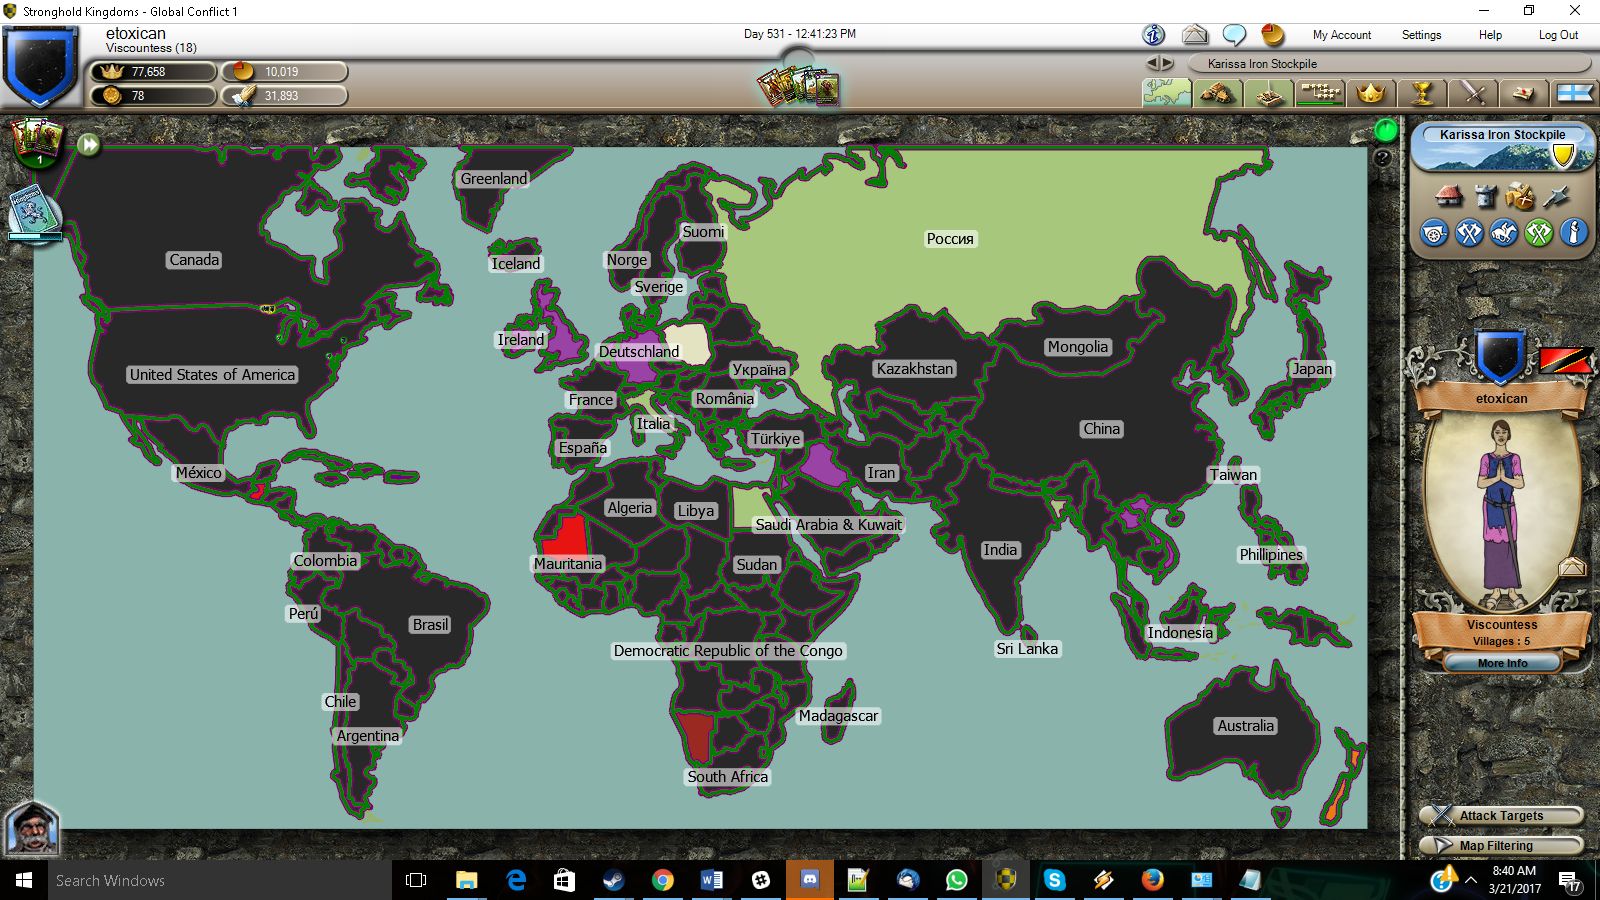The height and width of the screenshot is (900, 1600).
Task: Open Help menu
Action: pyautogui.click(x=1490, y=35)
